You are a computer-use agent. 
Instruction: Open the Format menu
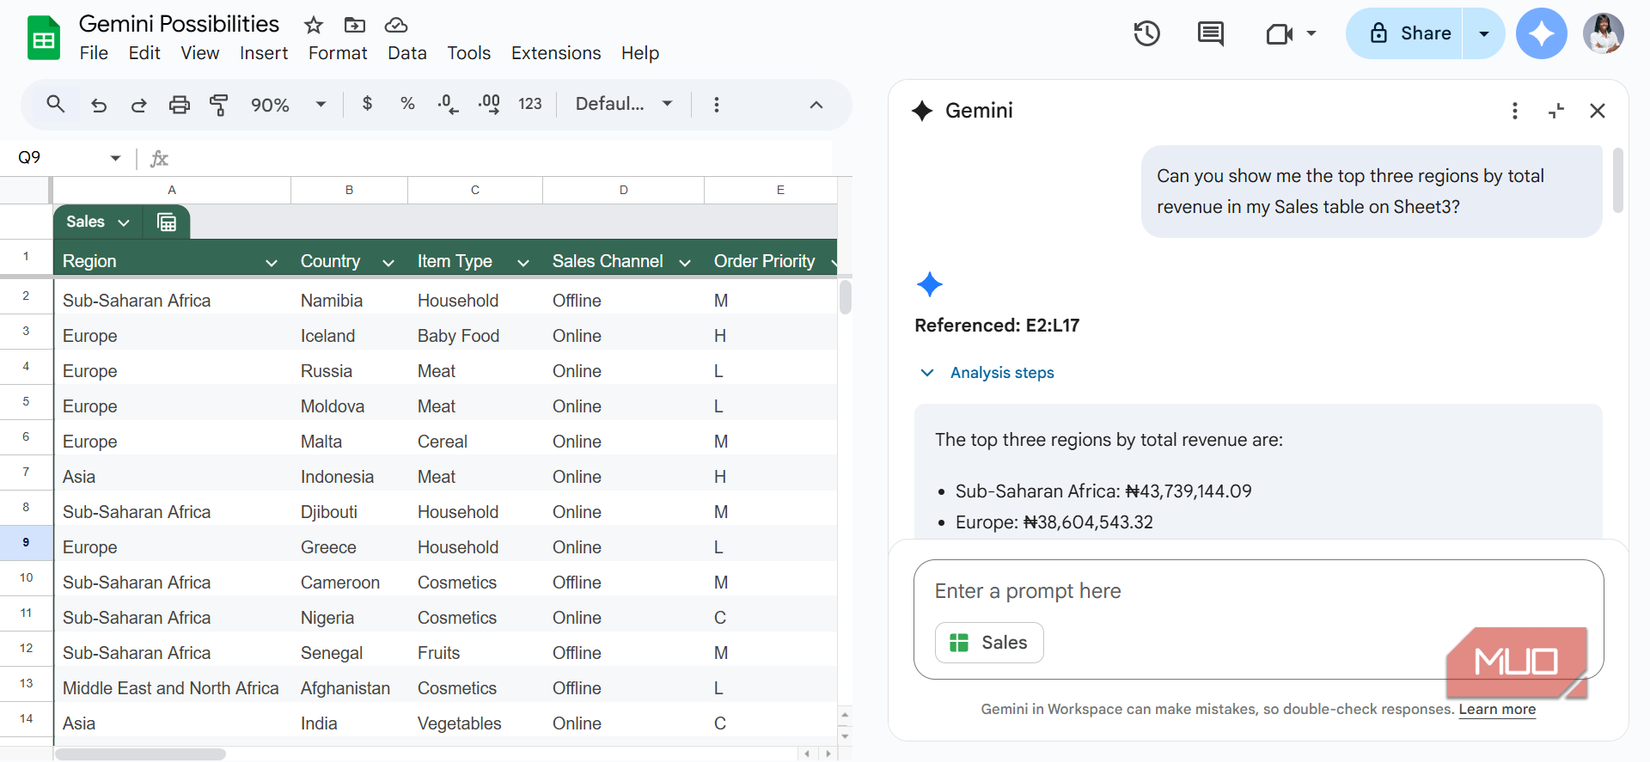coord(338,53)
